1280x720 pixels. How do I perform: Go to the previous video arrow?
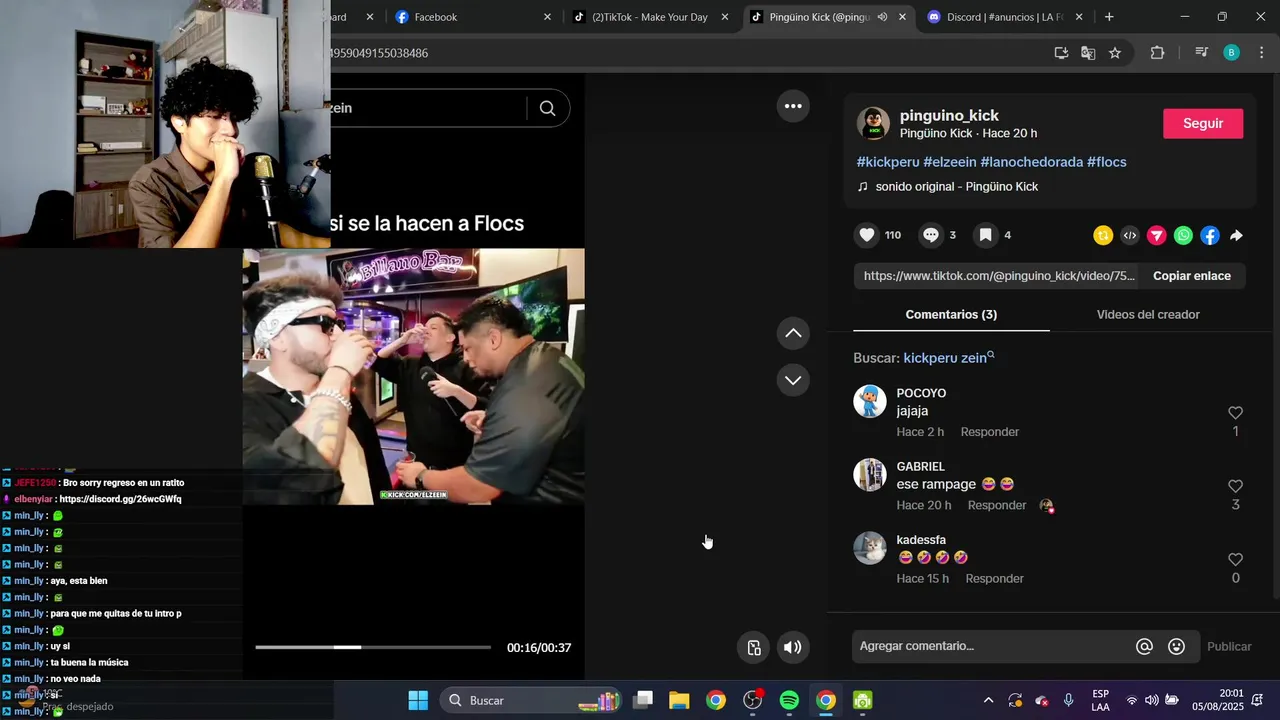[x=793, y=333]
